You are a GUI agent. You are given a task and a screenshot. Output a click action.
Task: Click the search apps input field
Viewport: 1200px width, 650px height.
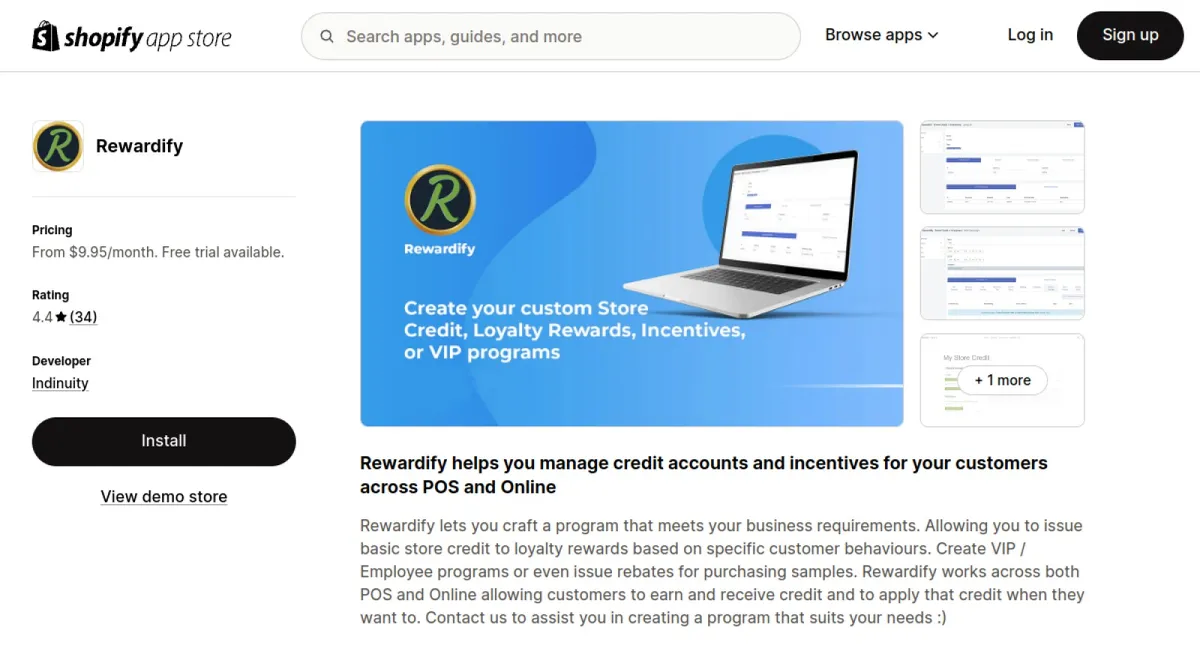551,37
